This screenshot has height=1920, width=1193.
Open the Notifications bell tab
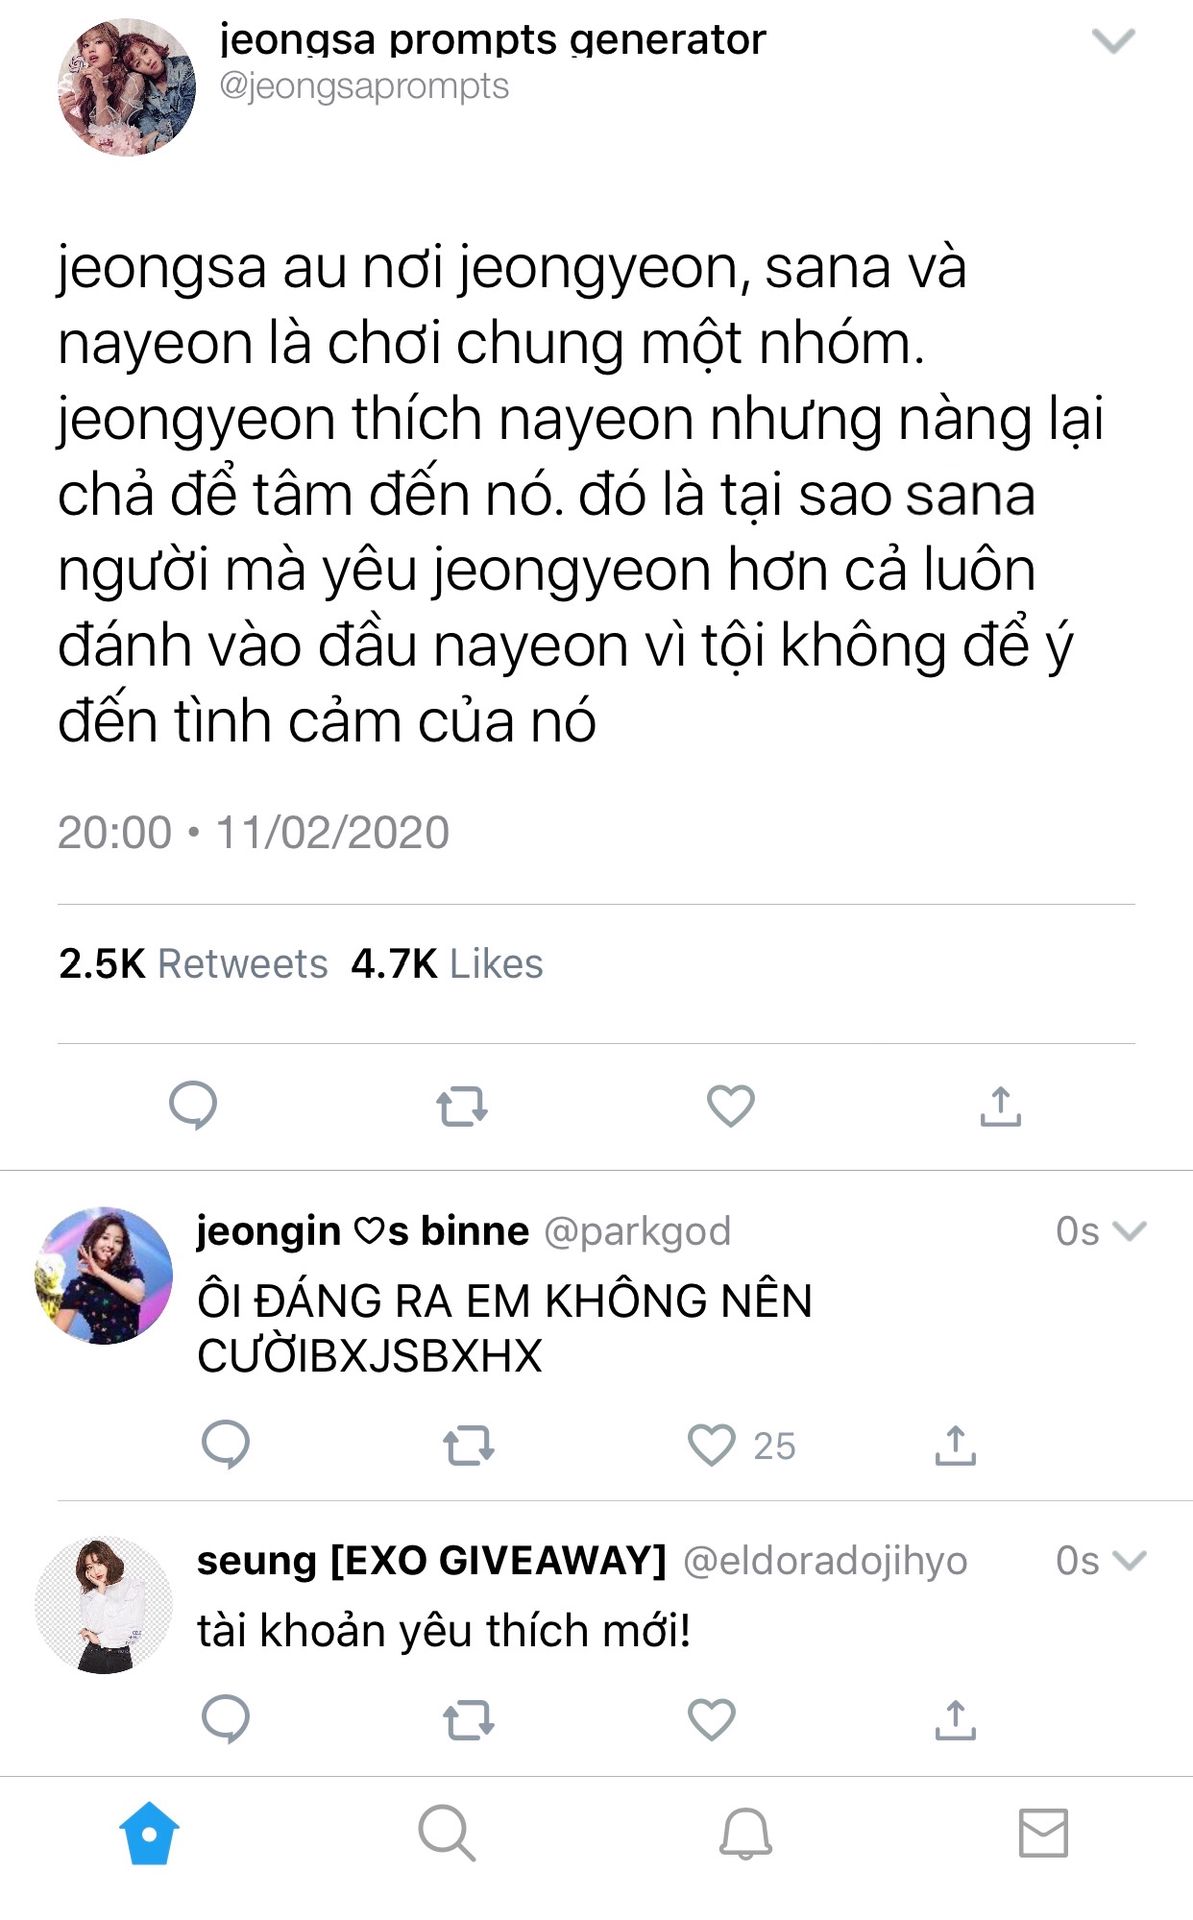coord(746,1833)
